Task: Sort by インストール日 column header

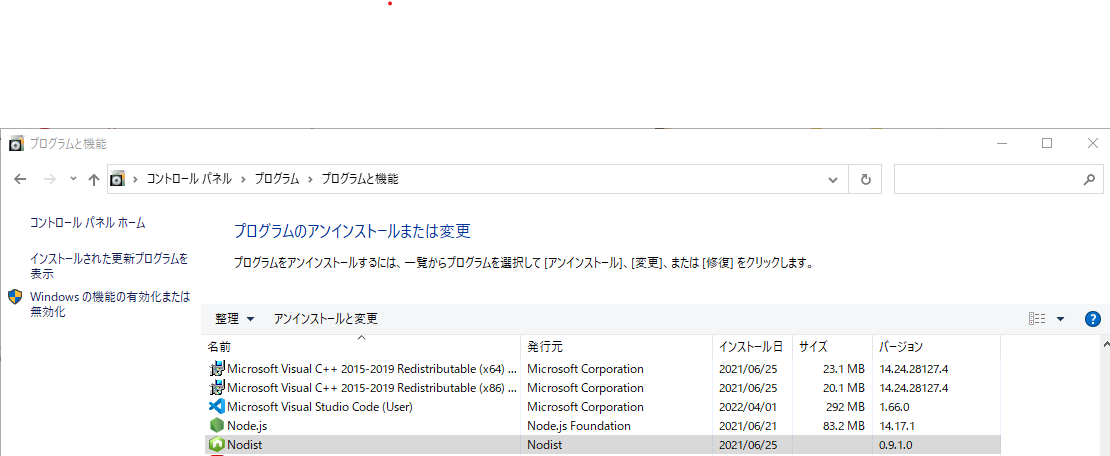Action: (753, 347)
